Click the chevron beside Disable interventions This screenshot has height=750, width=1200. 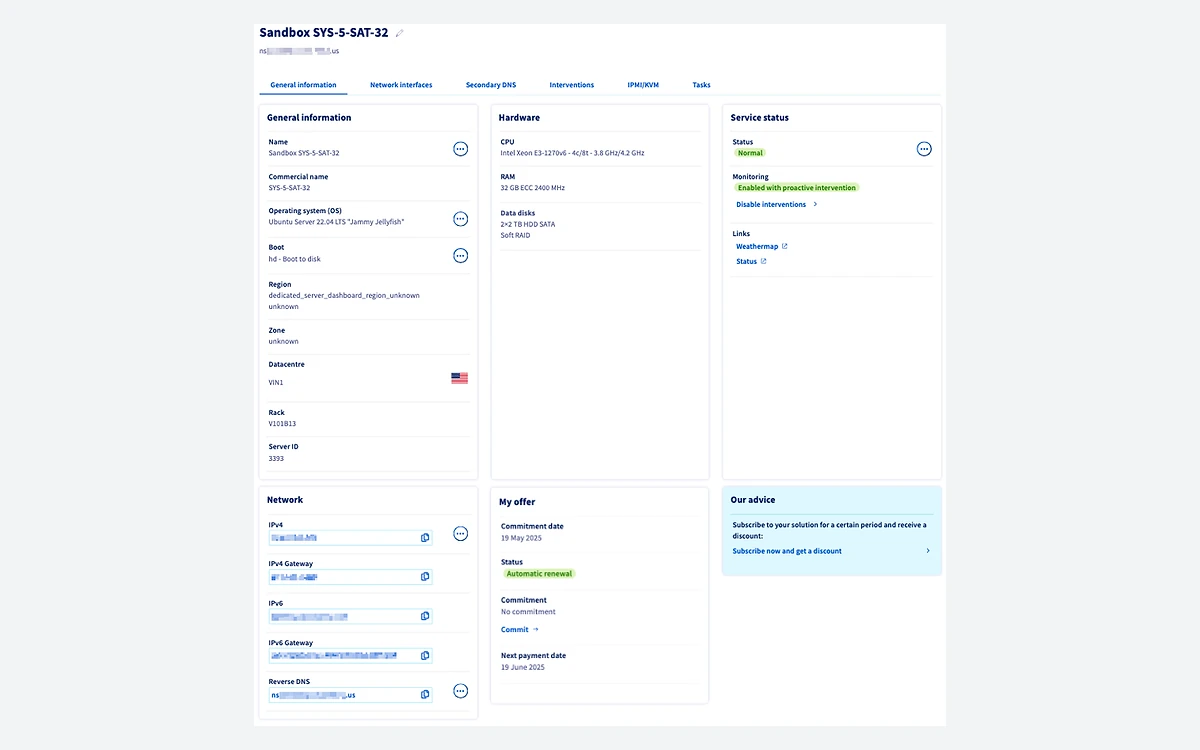point(815,204)
